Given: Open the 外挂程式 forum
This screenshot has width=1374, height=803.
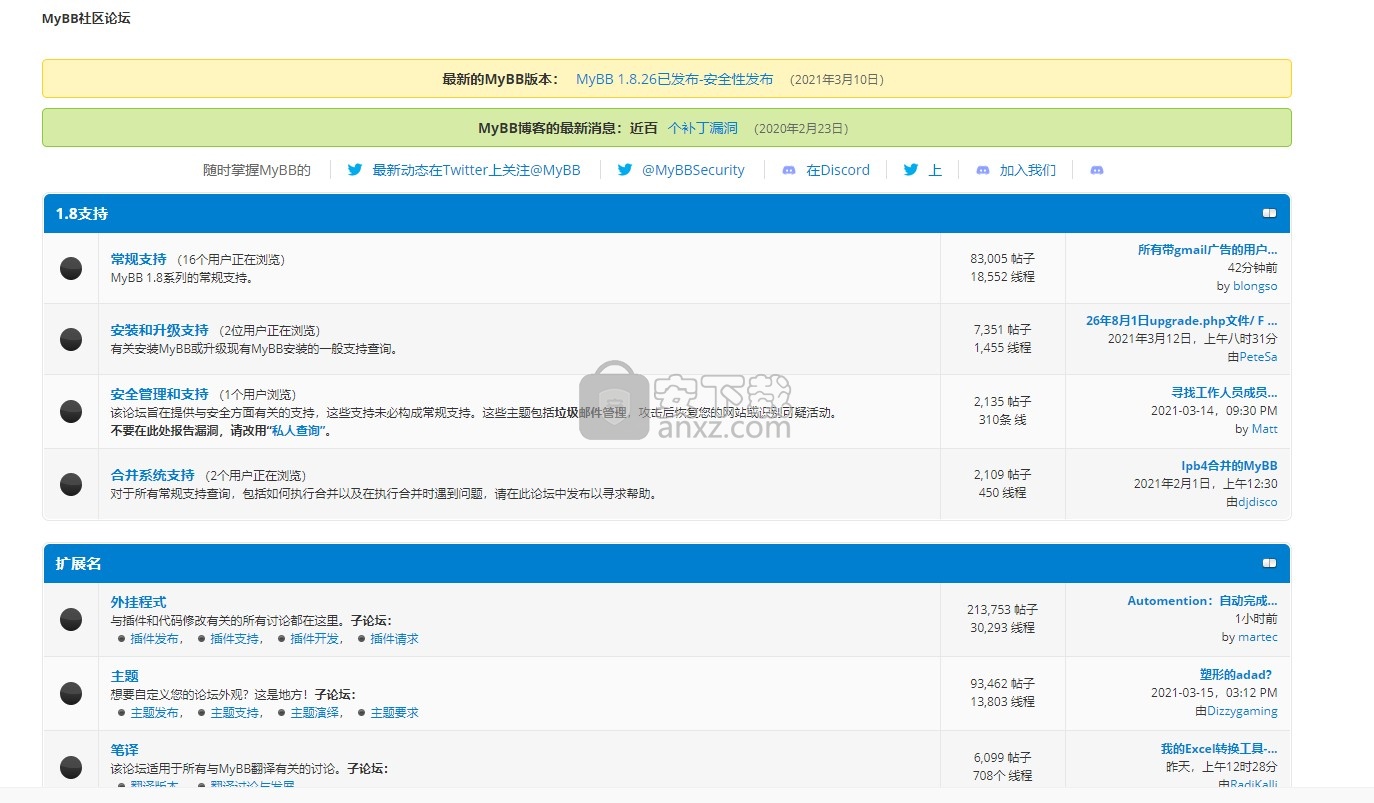Looking at the screenshot, I should (x=139, y=602).
